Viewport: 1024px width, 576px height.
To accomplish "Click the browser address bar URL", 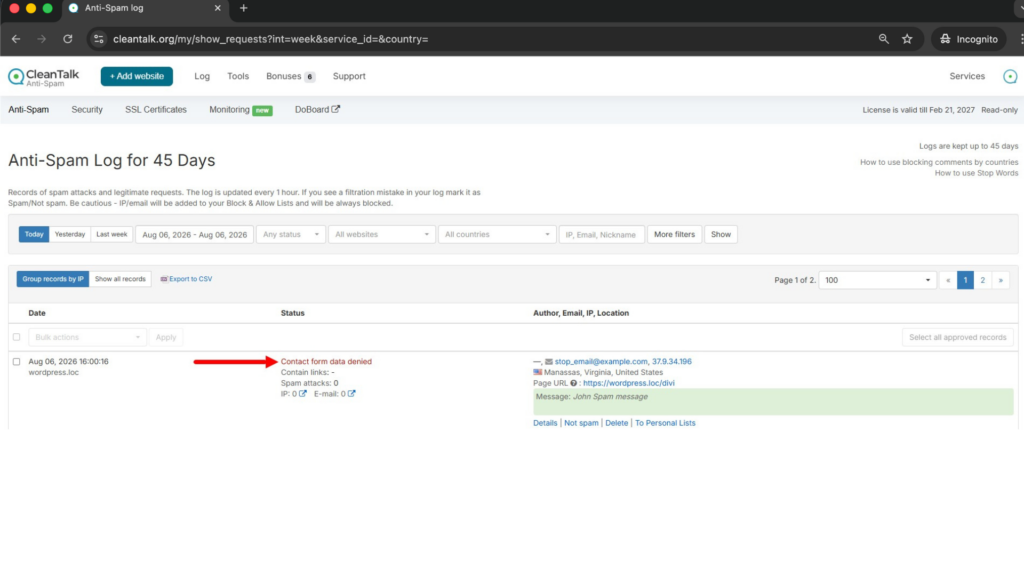I will [x=270, y=39].
